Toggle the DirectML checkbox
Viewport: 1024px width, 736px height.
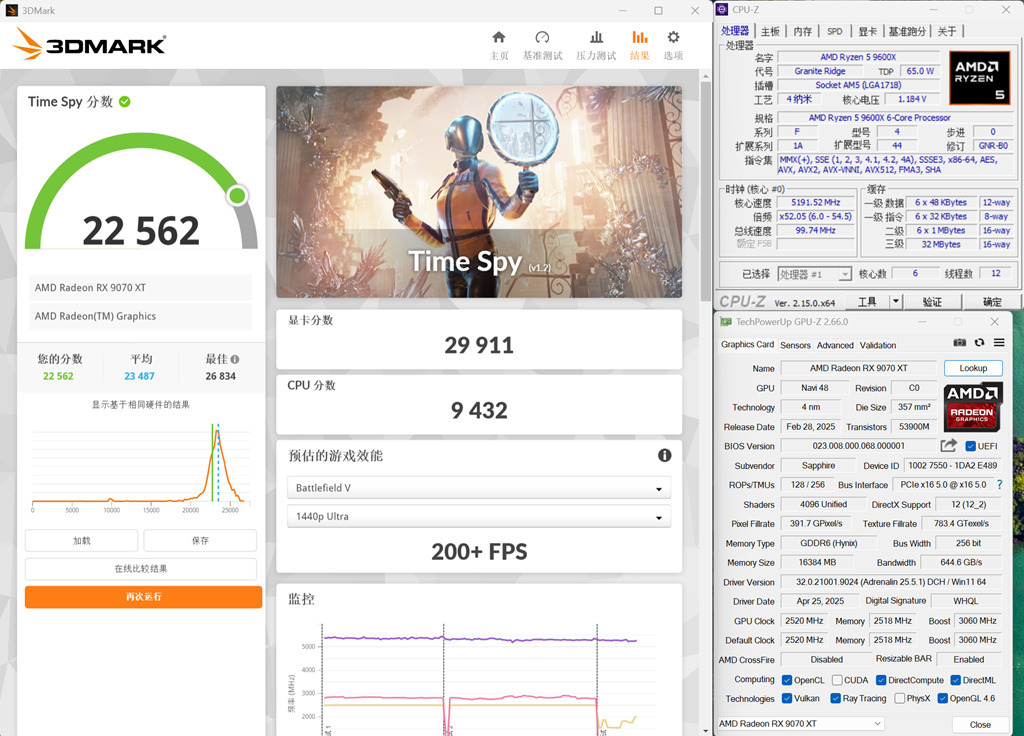pos(955,680)
